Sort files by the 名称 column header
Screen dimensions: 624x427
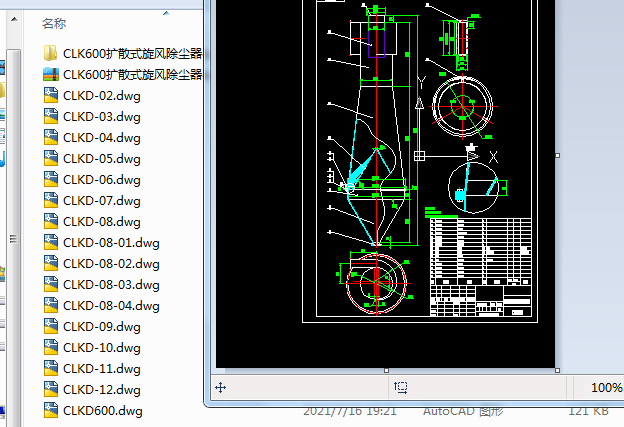[x=54, y=23]
